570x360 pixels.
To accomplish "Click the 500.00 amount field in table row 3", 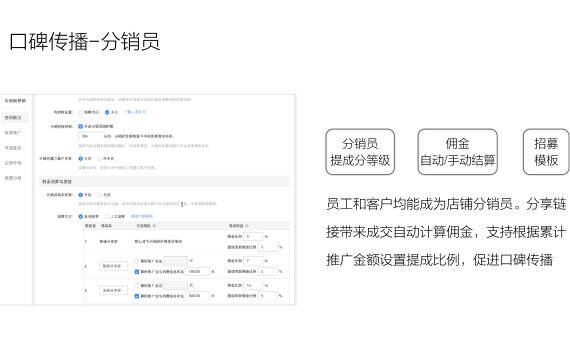I will tap(198, 296).
